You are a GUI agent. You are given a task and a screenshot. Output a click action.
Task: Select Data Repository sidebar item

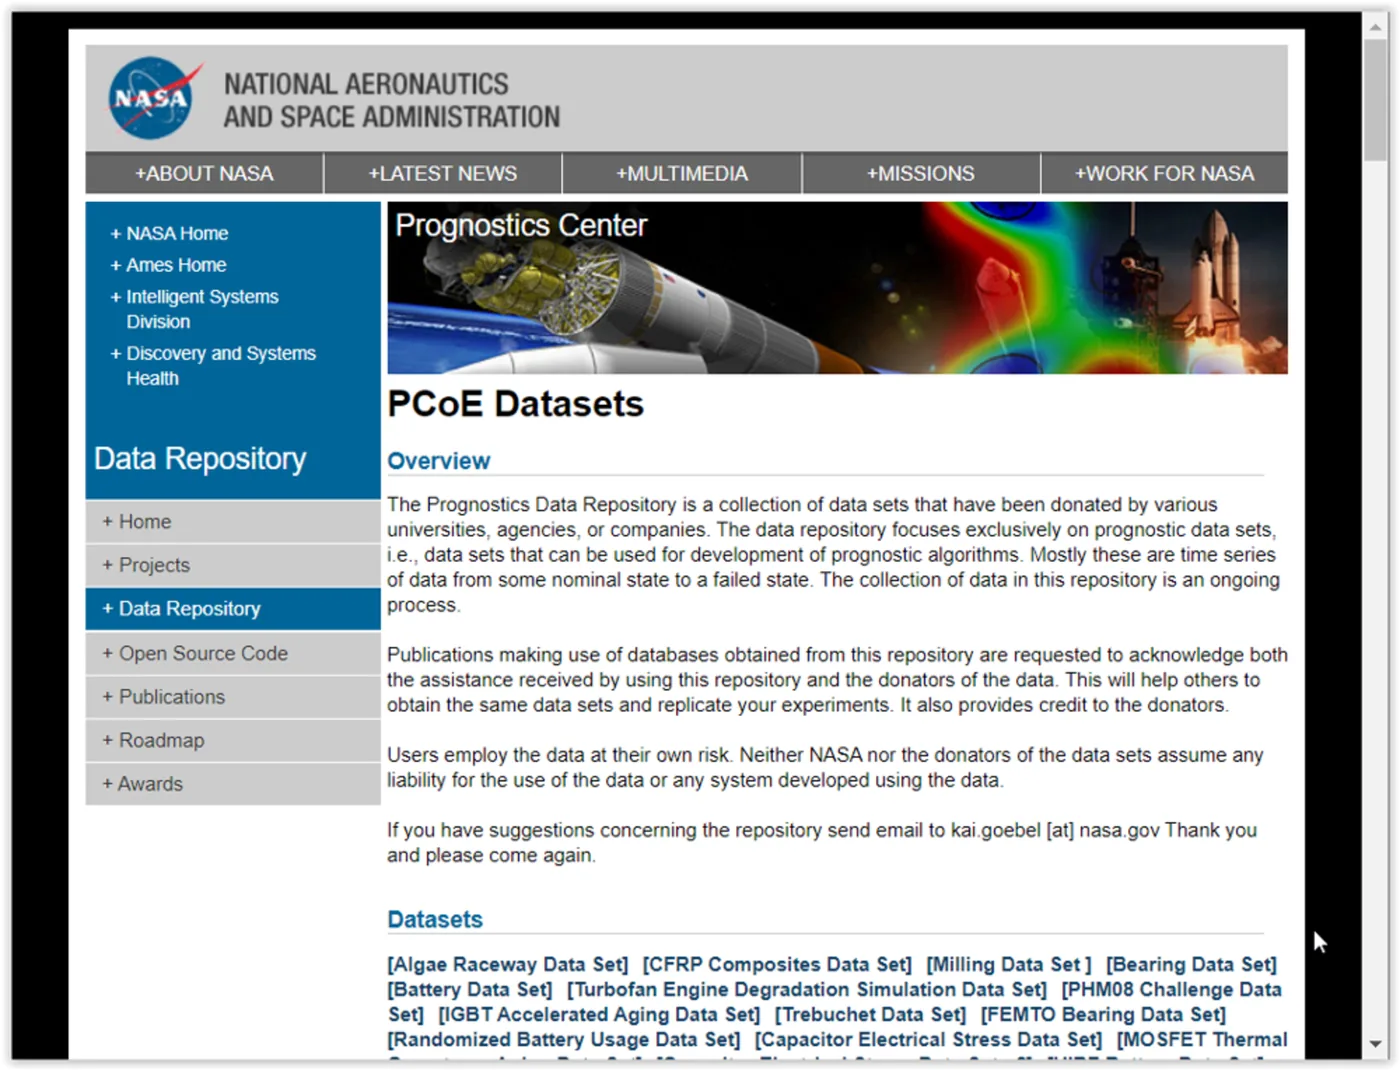click(233, 609)
